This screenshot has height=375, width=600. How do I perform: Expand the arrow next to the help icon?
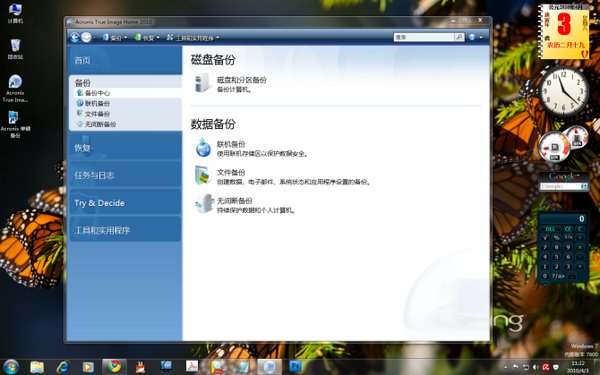point(481,38)
